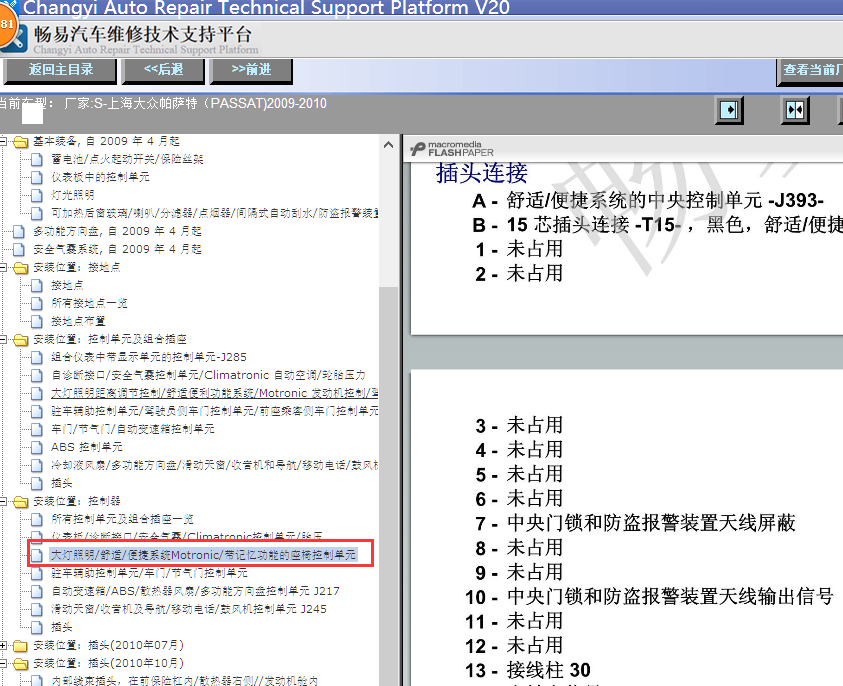Click the tree panel vertical scrollbar thumb
The width and height of the screenshot is (843, 686).
[389, 487]
